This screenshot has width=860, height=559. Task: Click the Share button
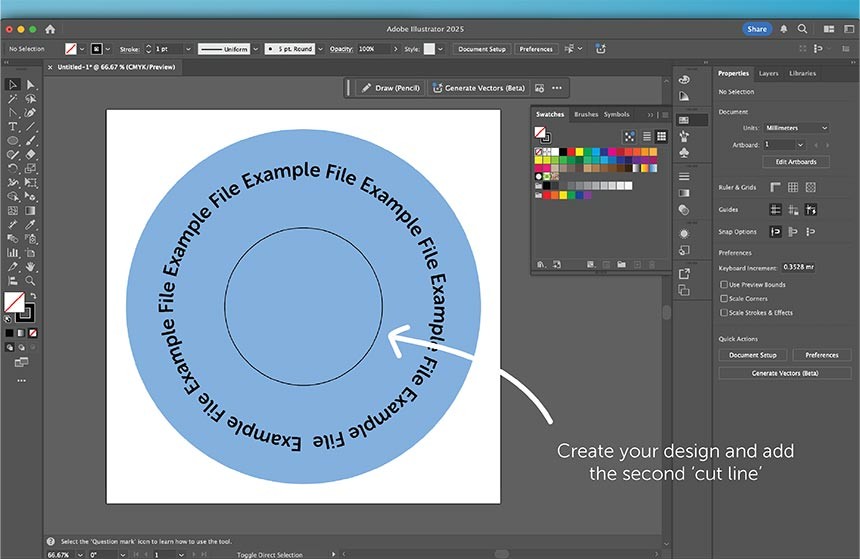pyautogui.click(x=757, y=29)
